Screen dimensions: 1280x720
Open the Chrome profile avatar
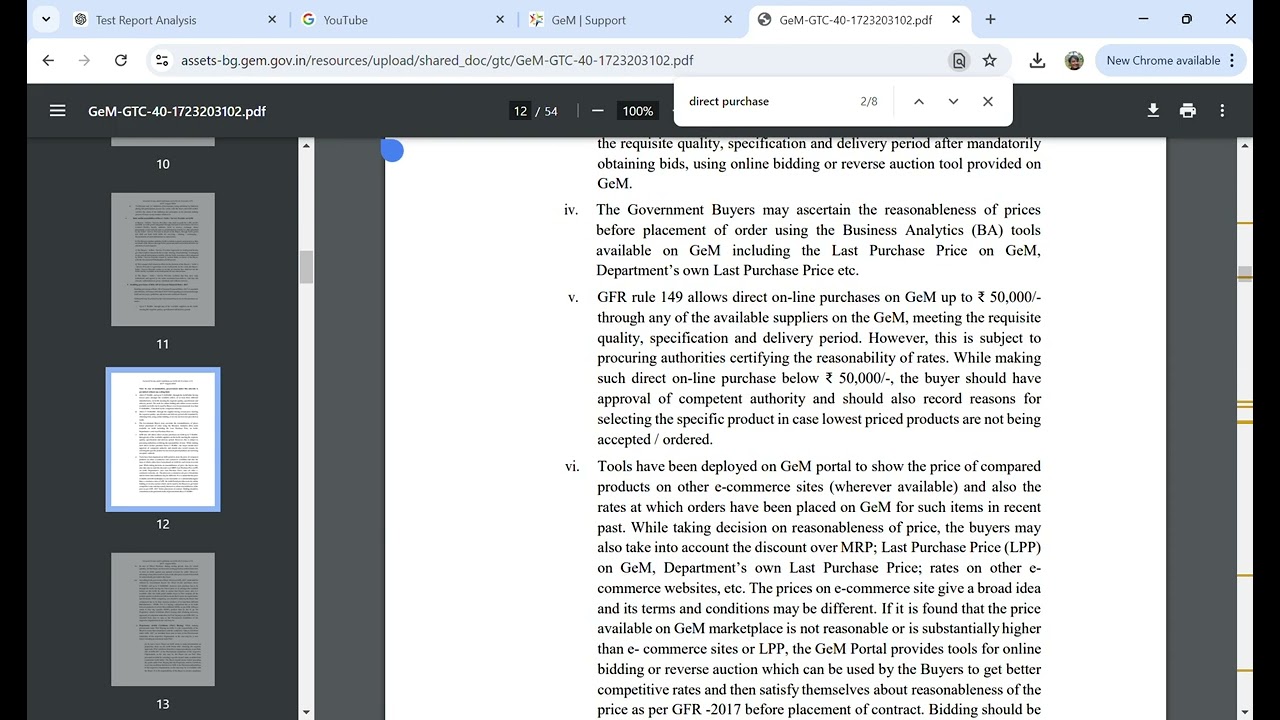(x=1074, y=60)
